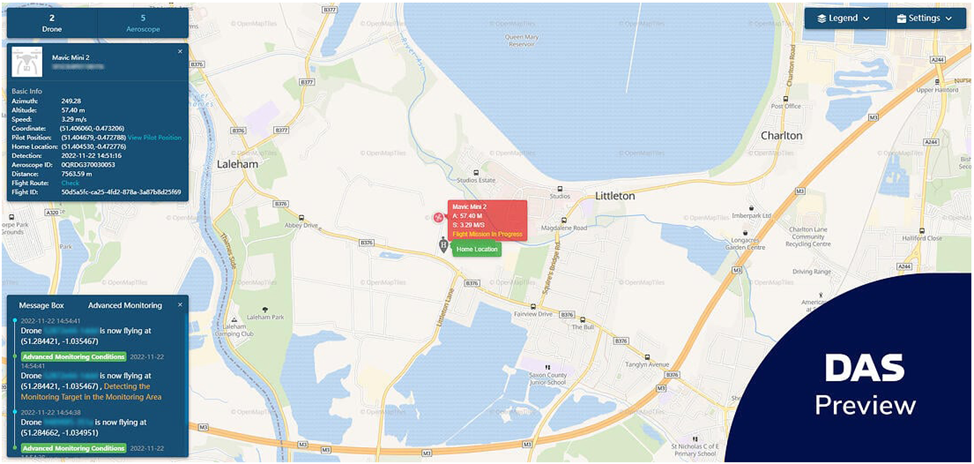
Task: Click the Flight Route Check link
Action: 70,183
